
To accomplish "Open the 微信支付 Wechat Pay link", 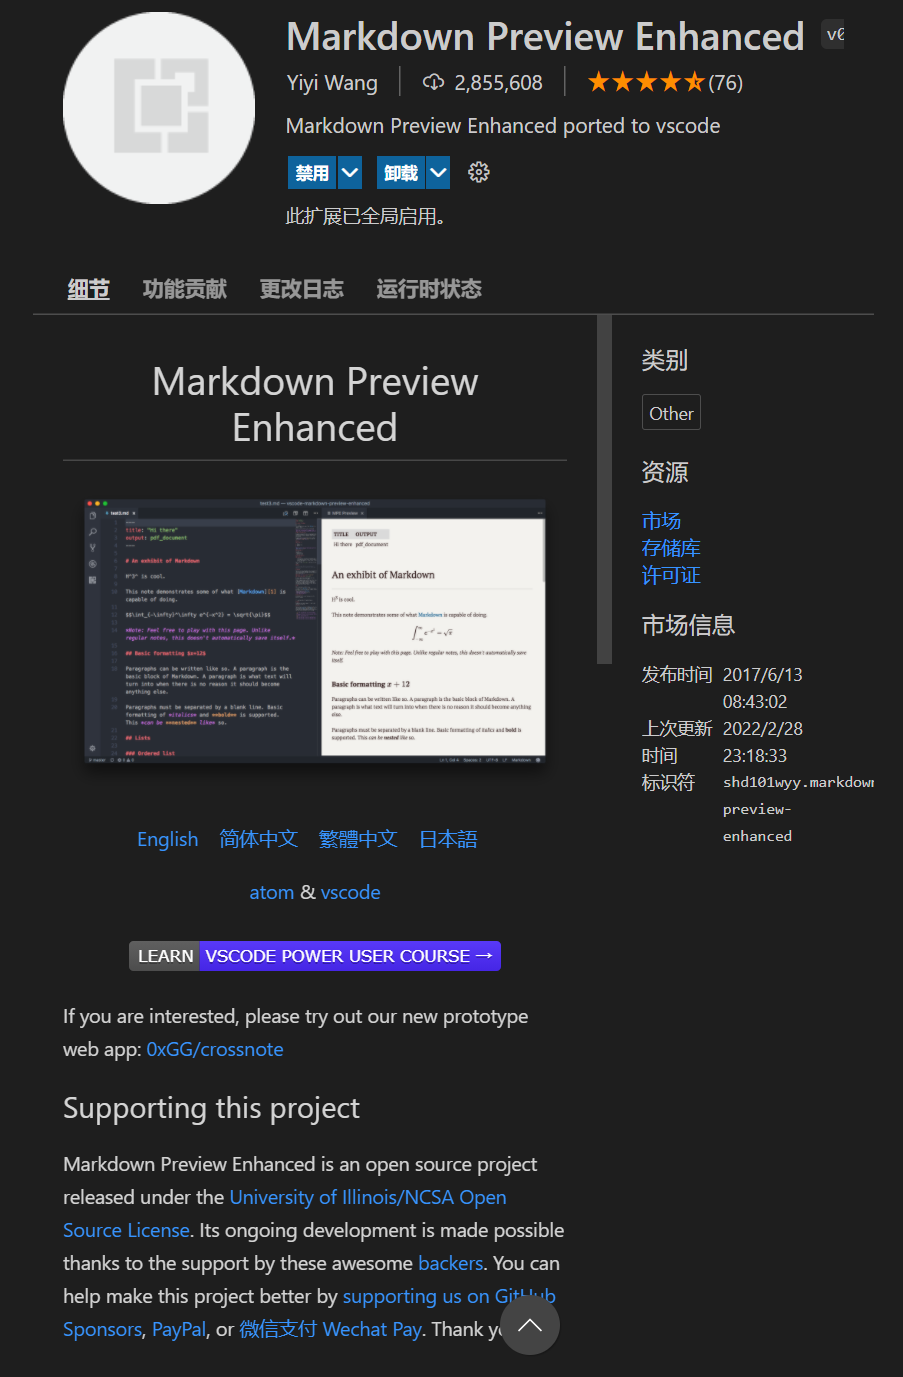I will [330, 1329].
